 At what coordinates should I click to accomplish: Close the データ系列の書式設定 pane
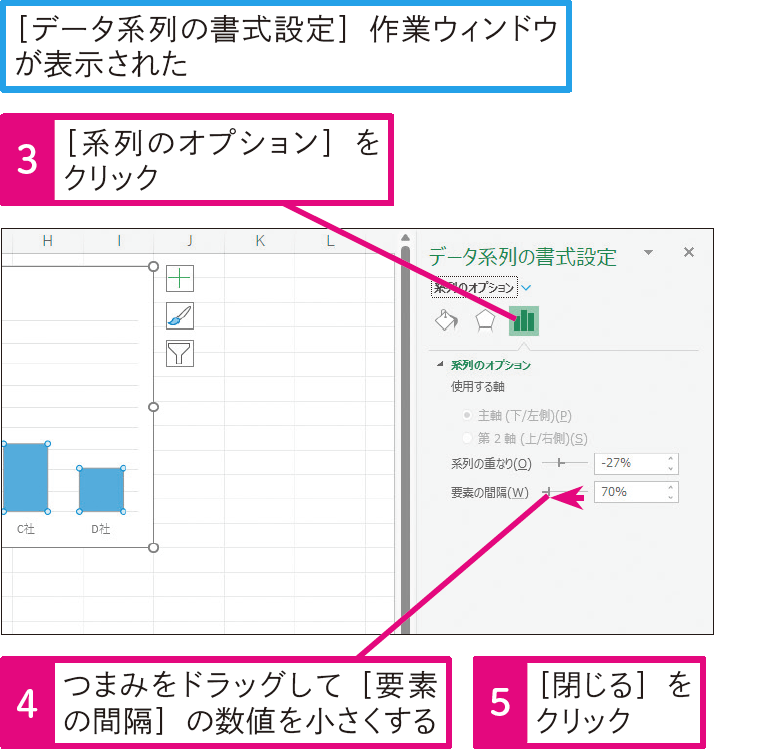(688, 253)
